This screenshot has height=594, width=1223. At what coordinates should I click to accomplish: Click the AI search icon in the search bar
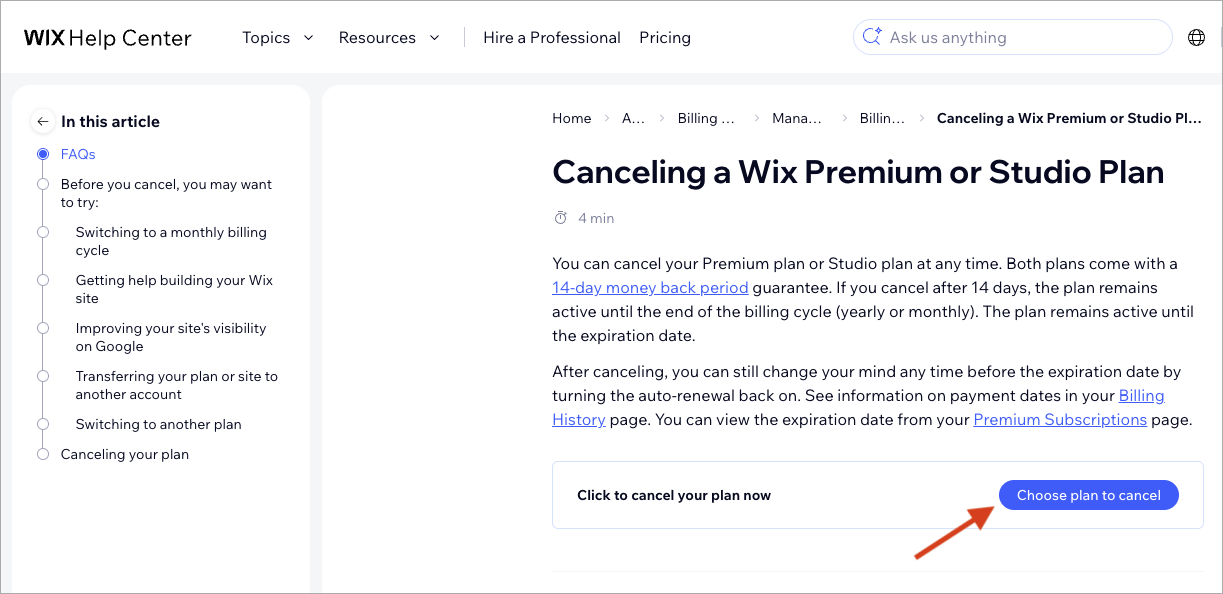coord(871,37)
